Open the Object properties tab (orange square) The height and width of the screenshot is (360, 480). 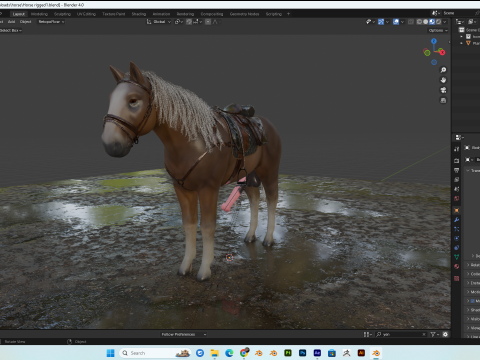pos(457,210)
